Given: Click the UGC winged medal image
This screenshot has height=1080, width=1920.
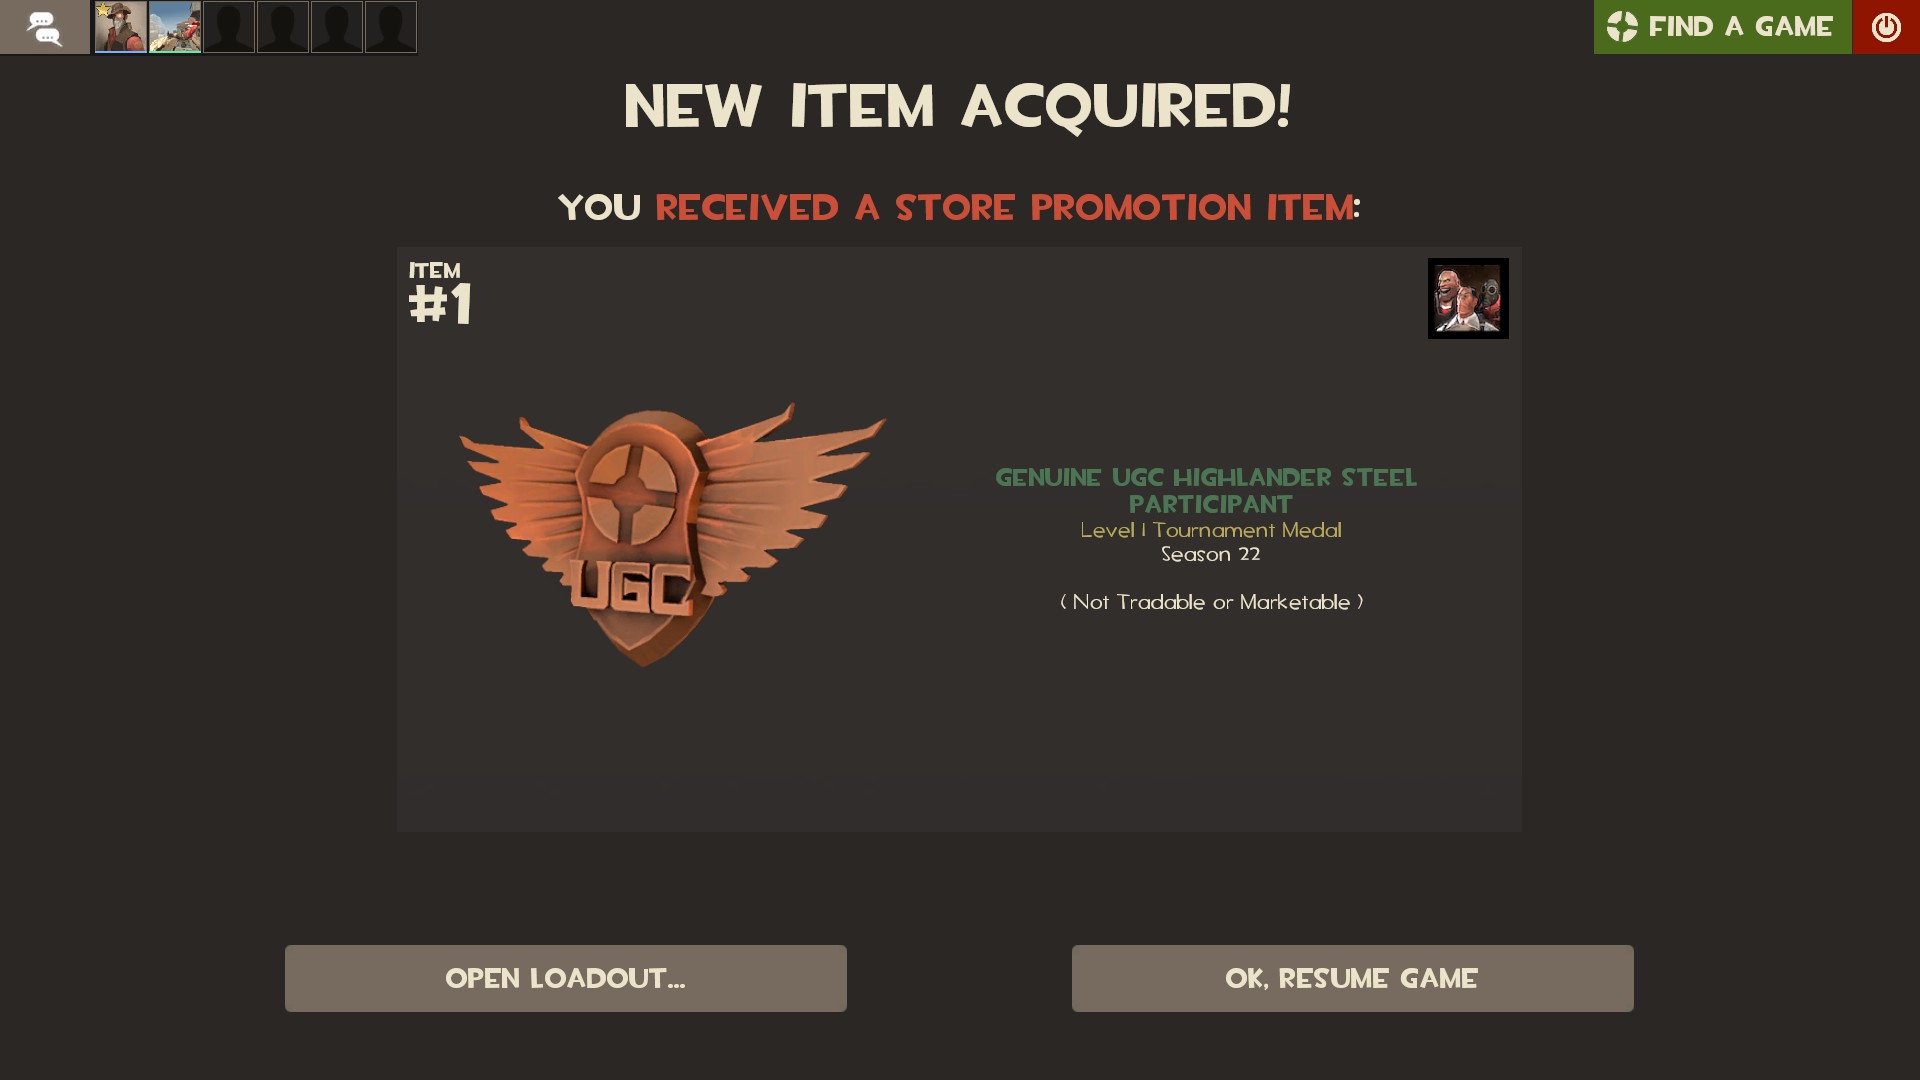Looking at the screenshot, I should [672, 534].
